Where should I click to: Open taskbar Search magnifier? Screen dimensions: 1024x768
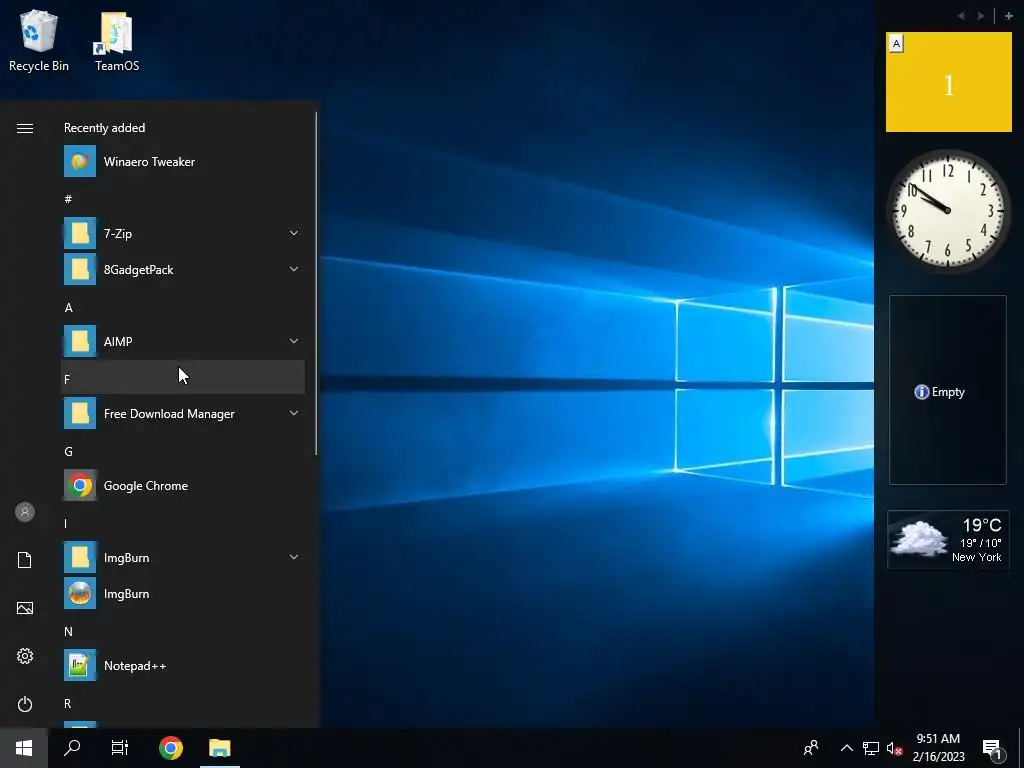72,748
